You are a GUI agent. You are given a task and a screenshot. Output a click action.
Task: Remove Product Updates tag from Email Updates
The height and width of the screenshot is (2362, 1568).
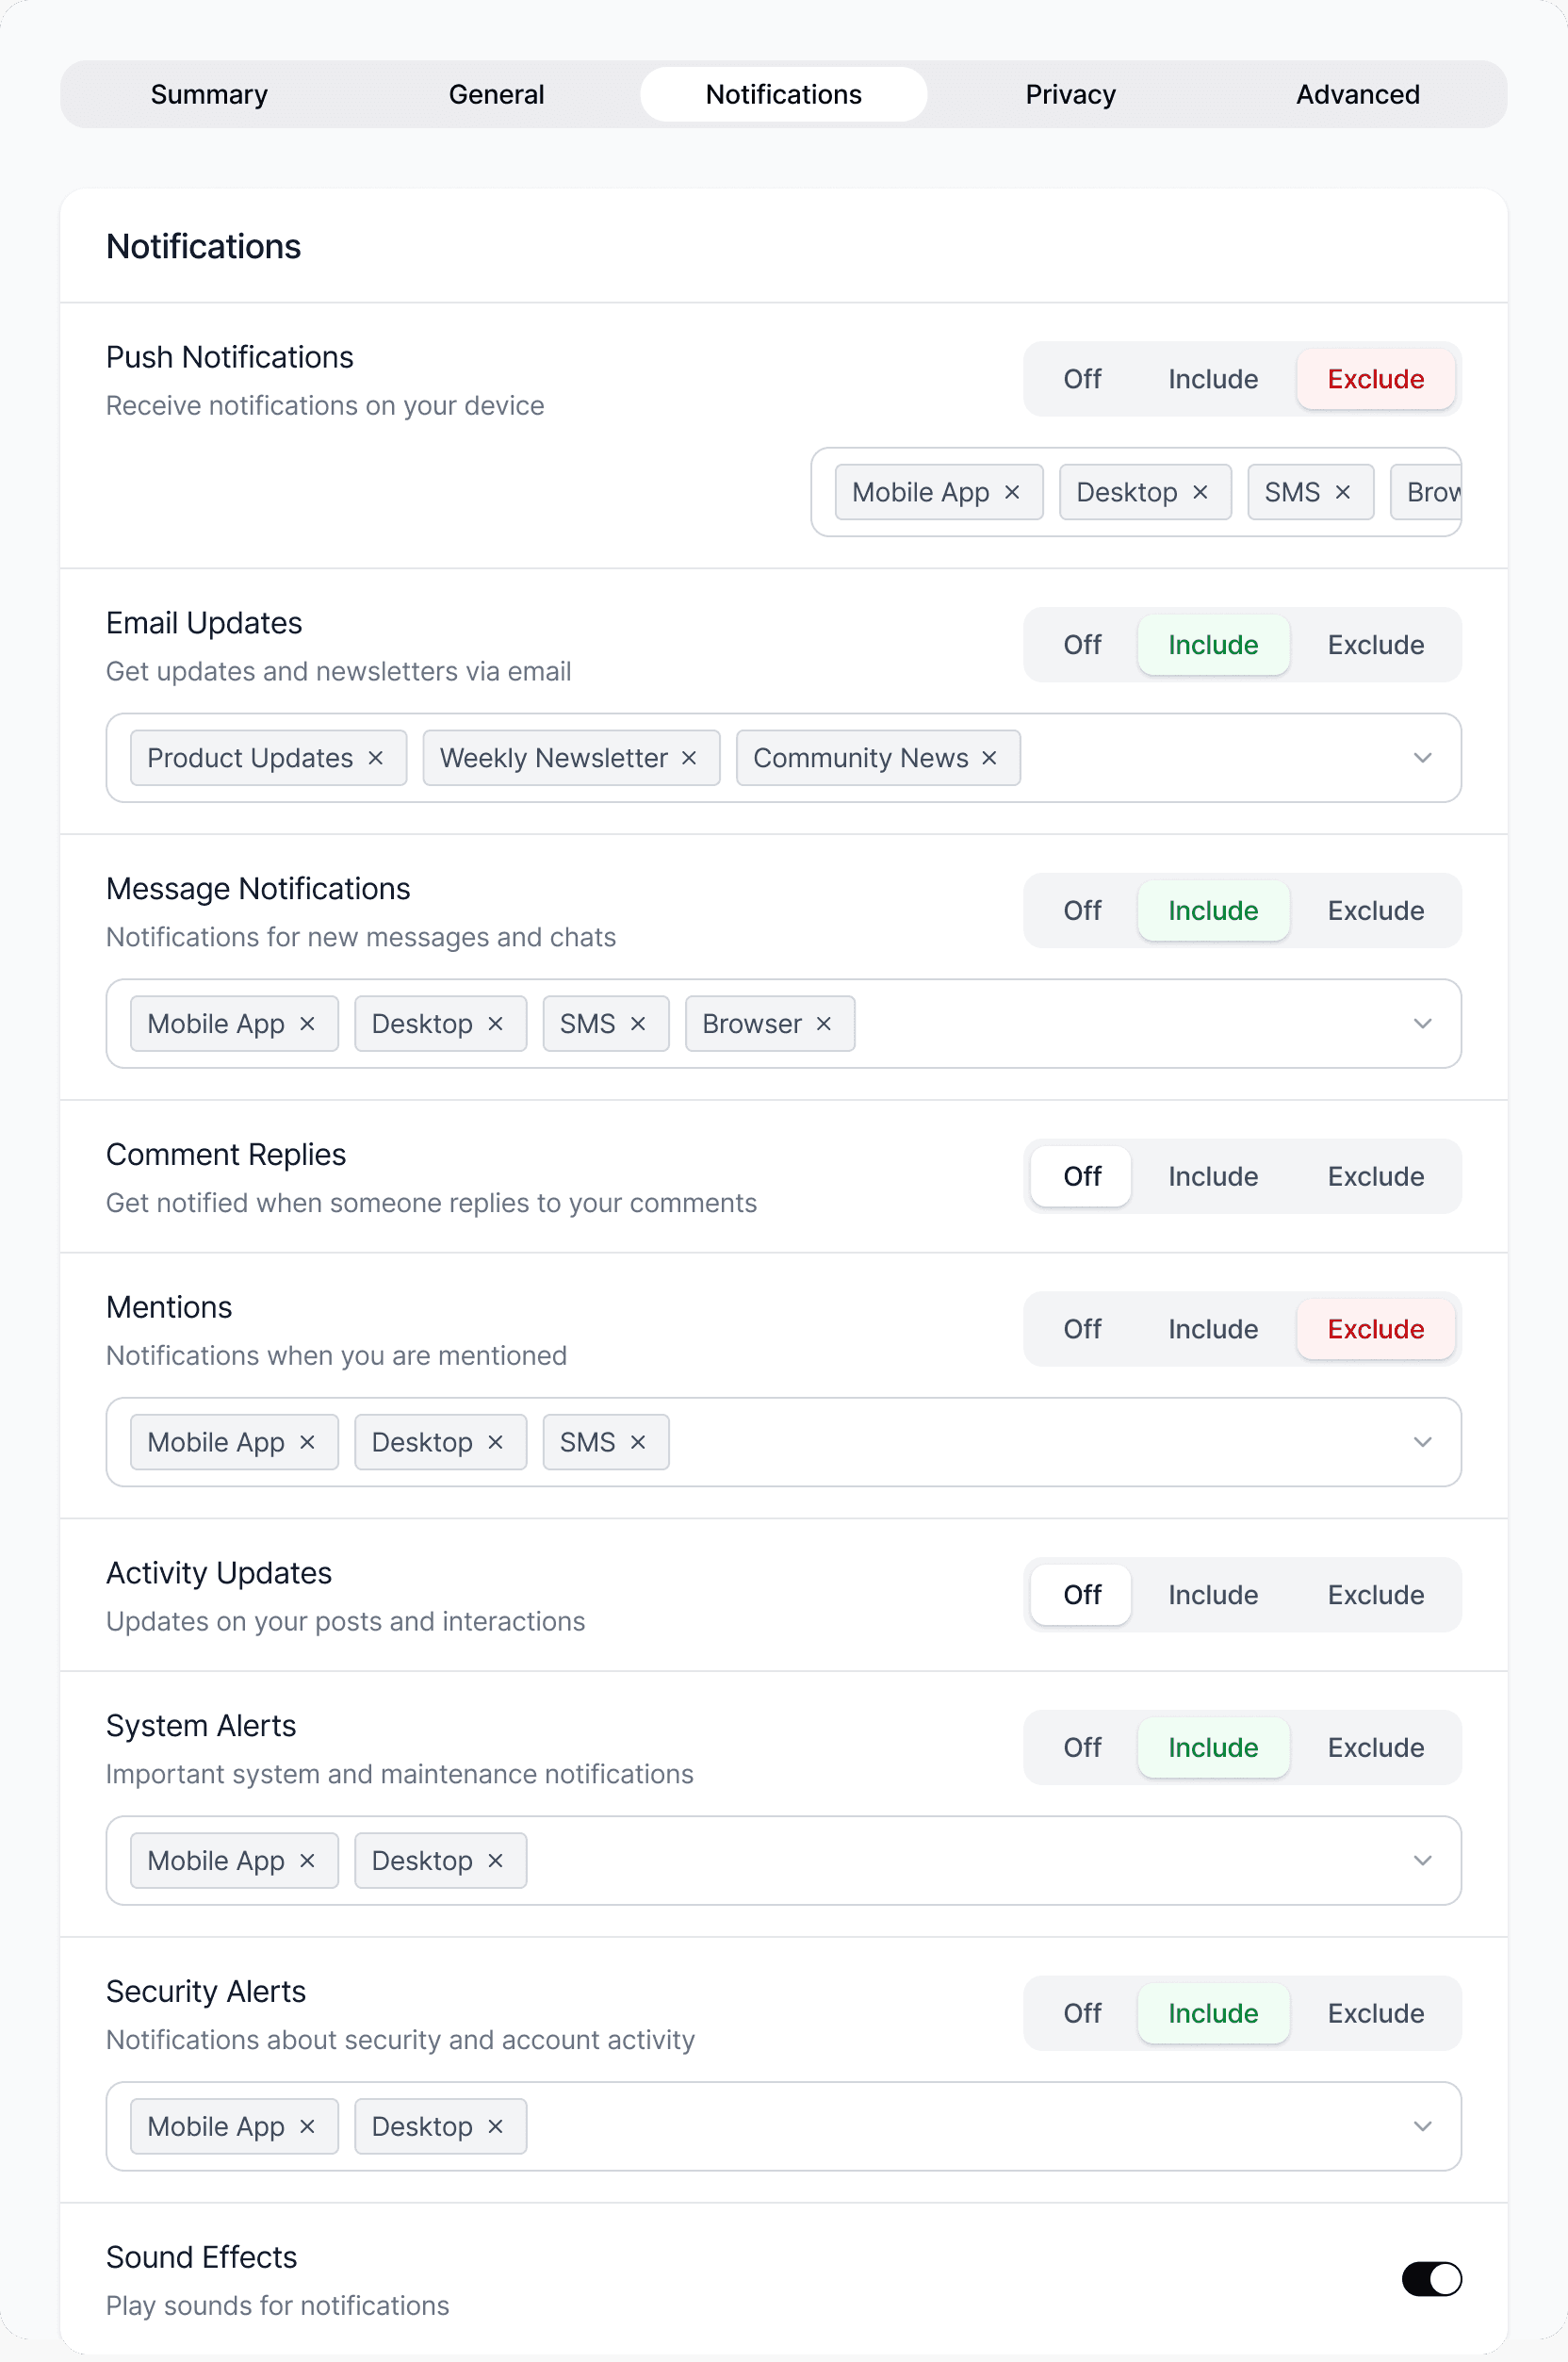[376, 758]
